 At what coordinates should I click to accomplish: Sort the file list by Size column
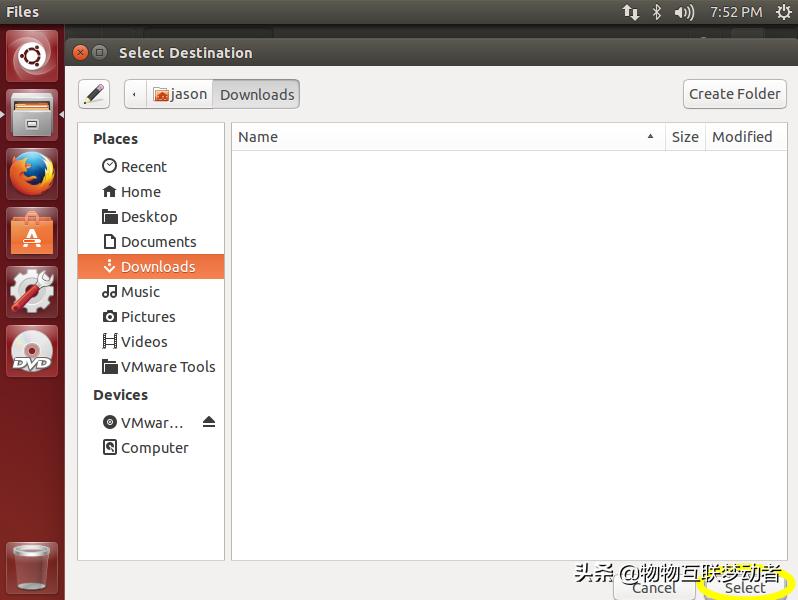click(685, 137)
